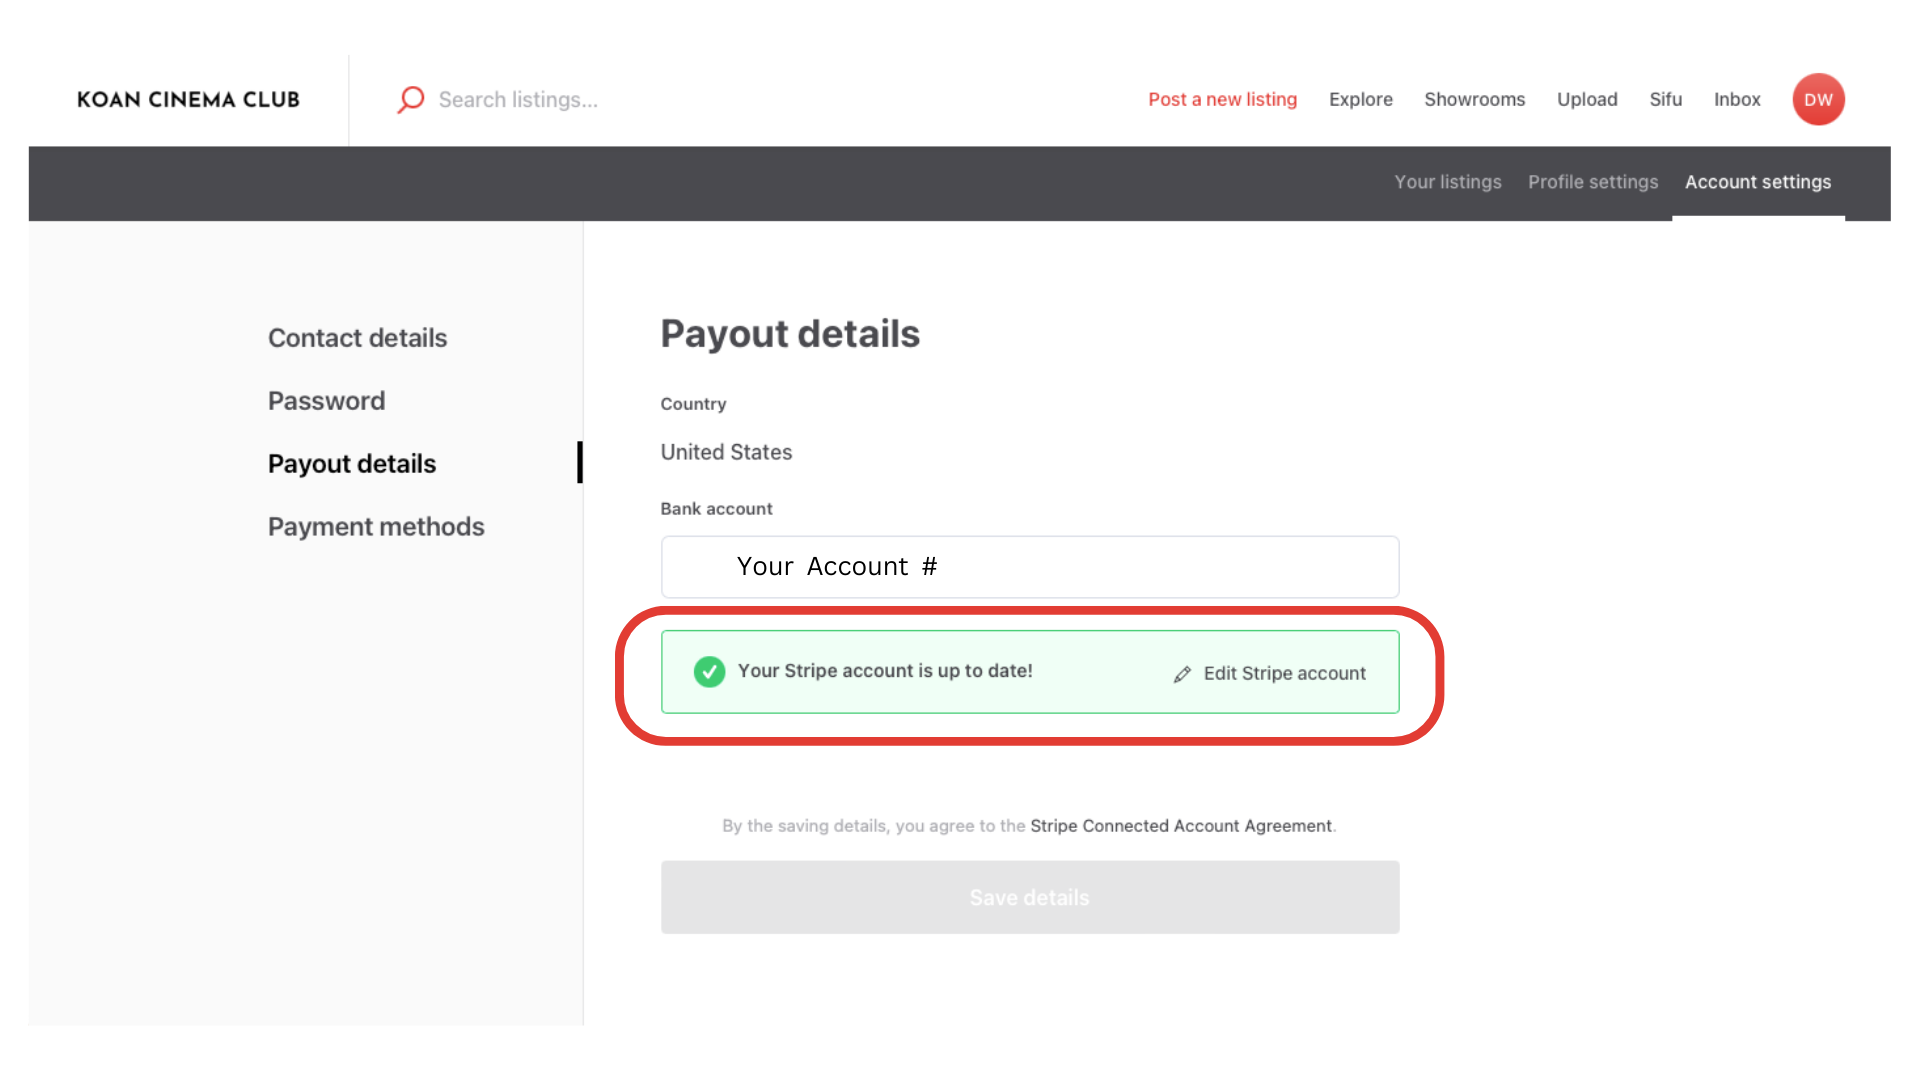The height and width of the screenshot is (1080, 1920).
Task: Select Account settings tab
Action: pos(1758,182)
